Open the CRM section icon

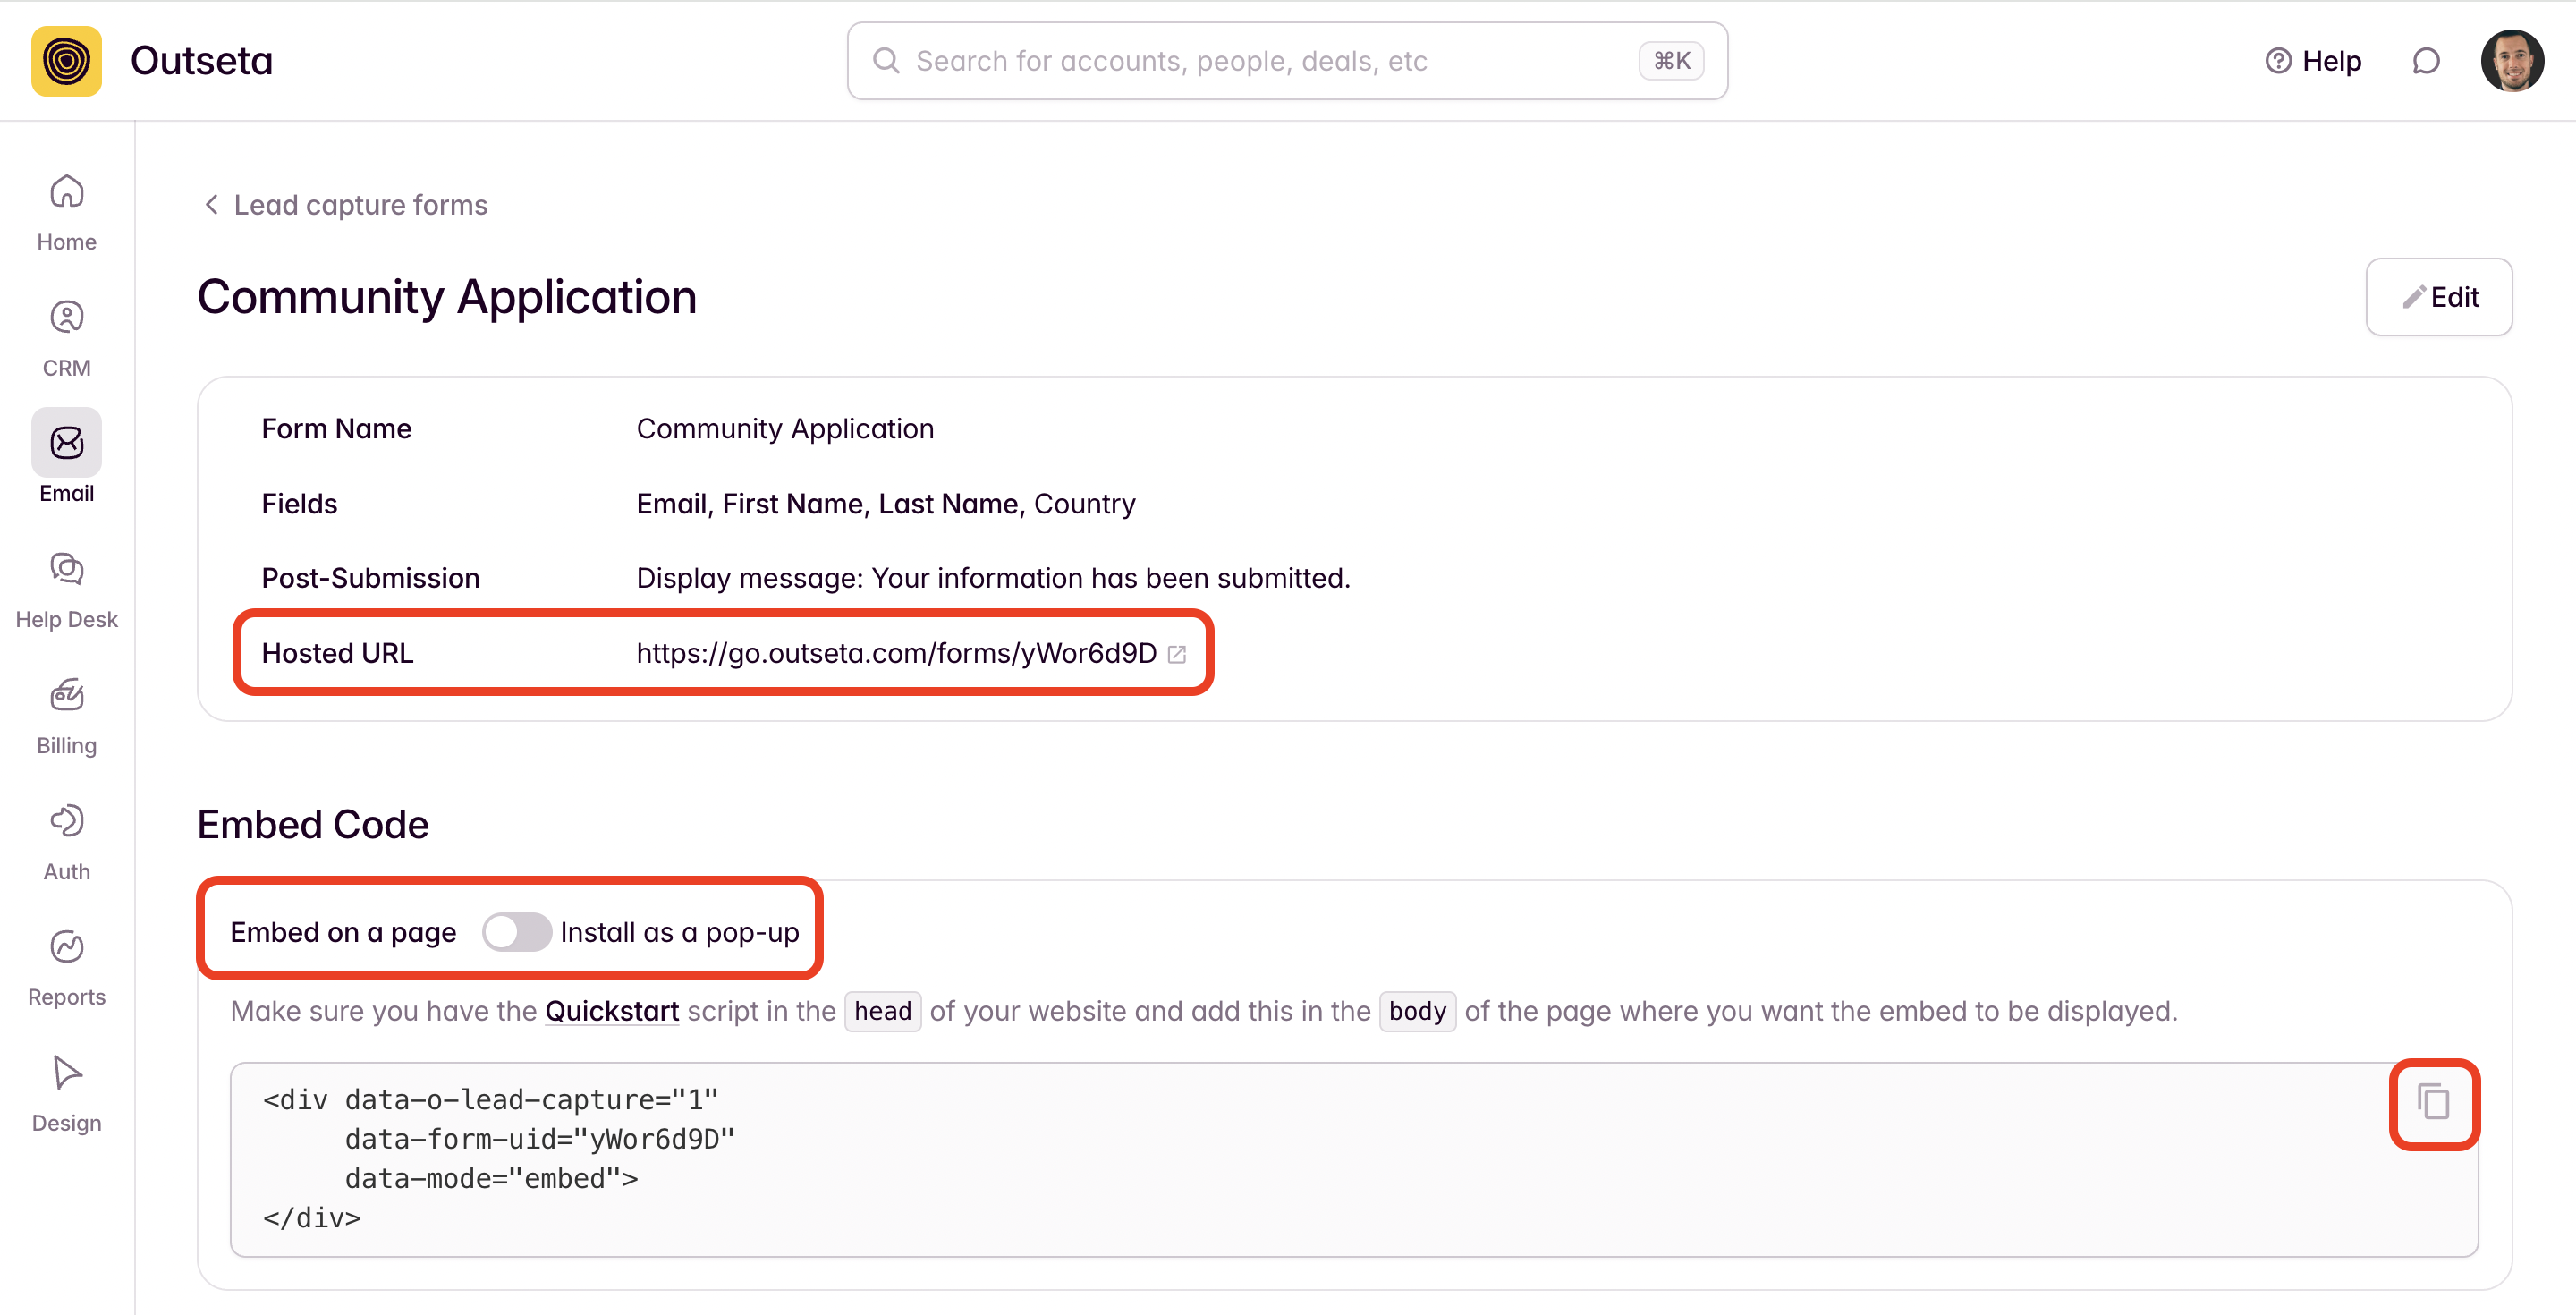(x=66, y=318)
